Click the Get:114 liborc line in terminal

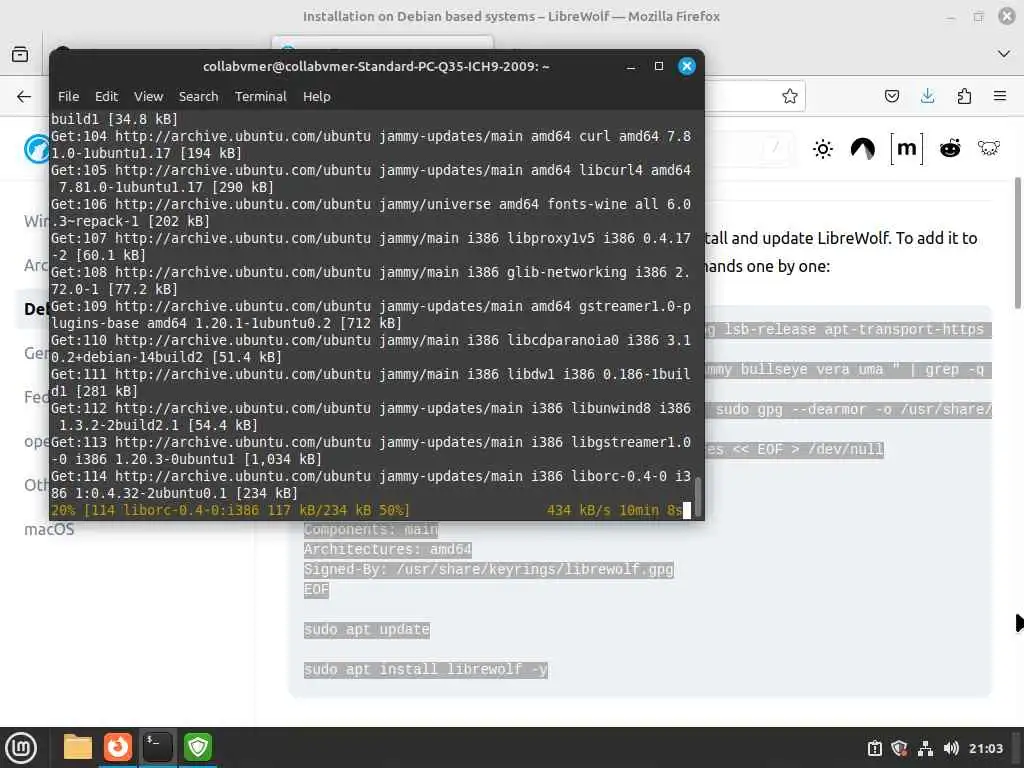pos(370,485)
